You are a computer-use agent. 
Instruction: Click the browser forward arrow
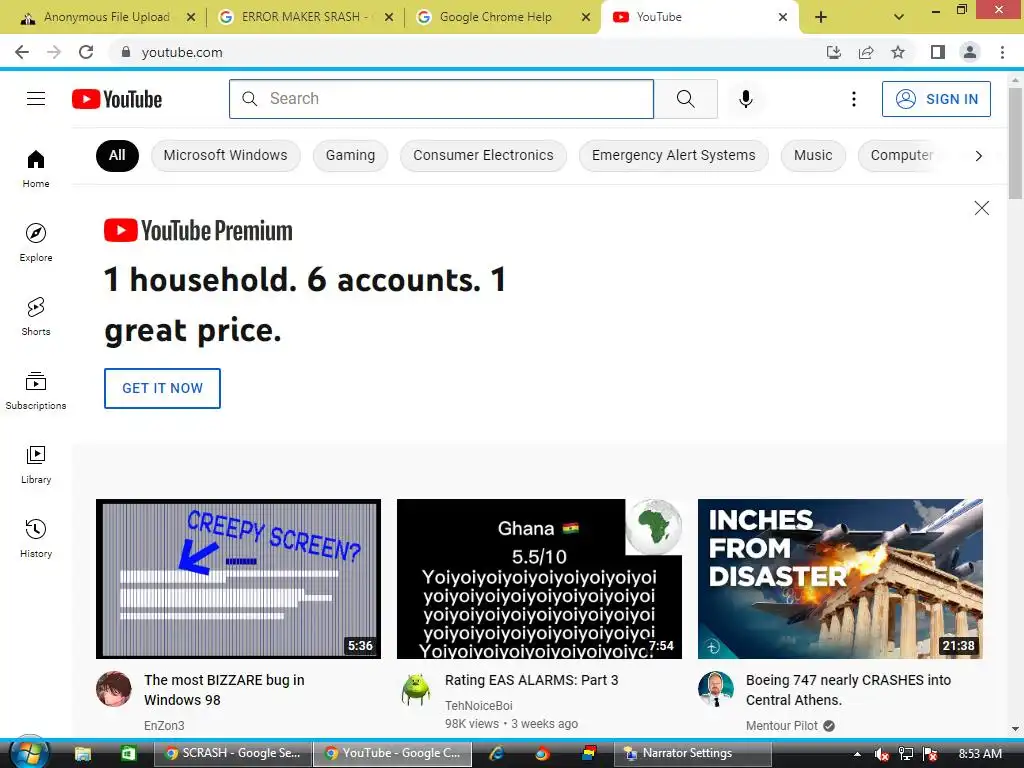tap(54, 52)
